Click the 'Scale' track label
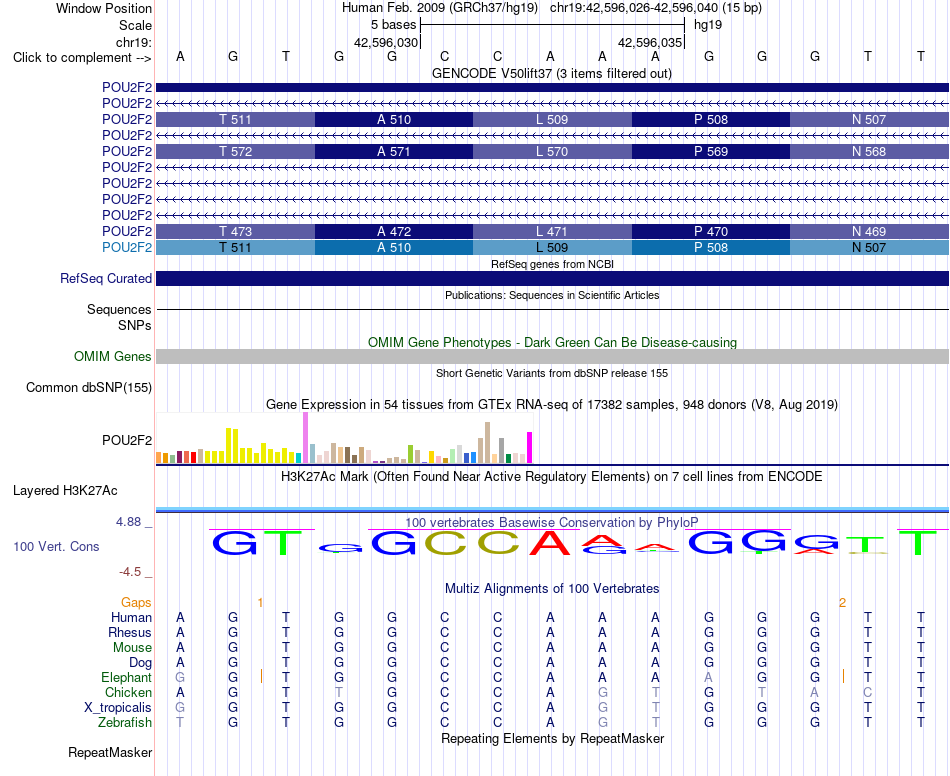The image size is (950, 776). click(135, 25)
